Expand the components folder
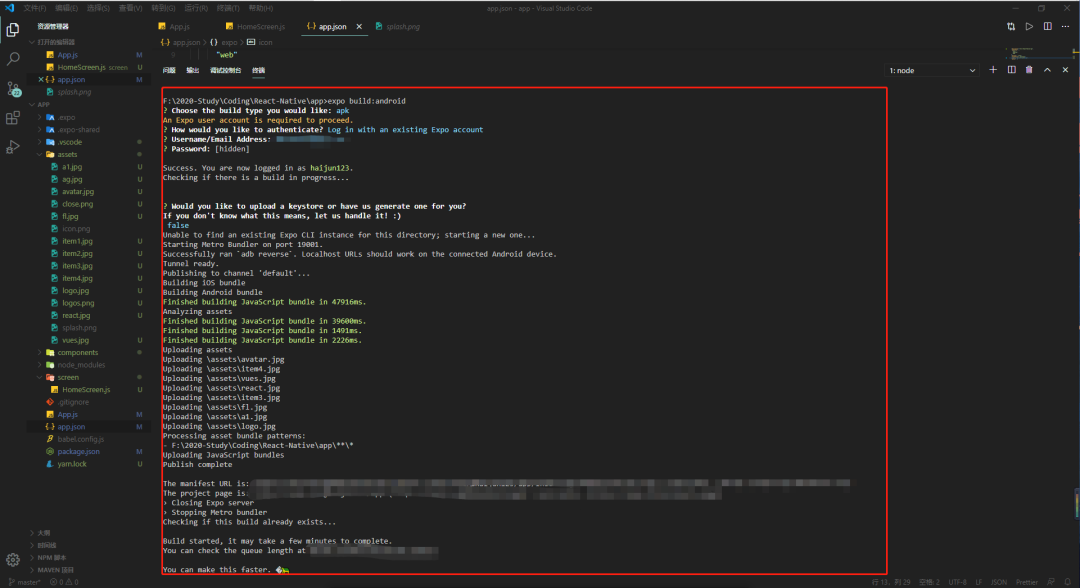Screen dimensions: 1080x588 (x=77, y=353)
